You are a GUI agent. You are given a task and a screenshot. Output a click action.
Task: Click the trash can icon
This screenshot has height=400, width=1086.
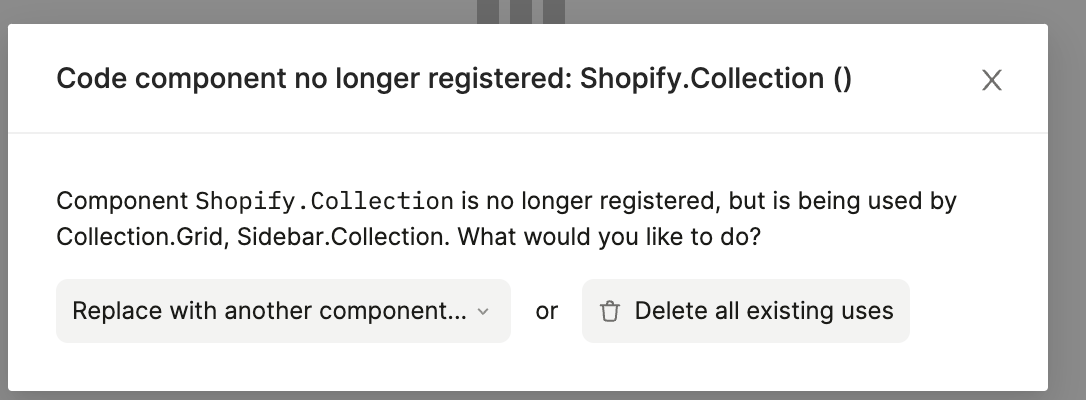[x=609, y=311]
